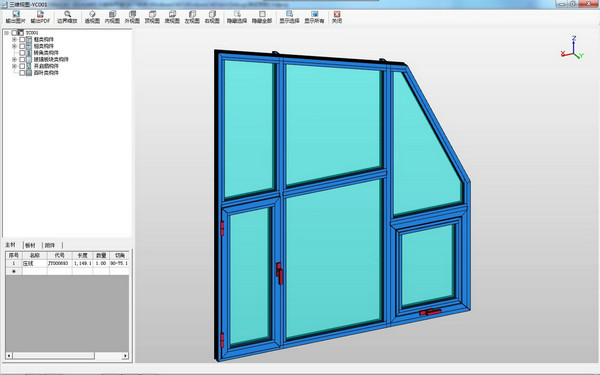Switch to the third tab (附件) below tree
The height and width of the screenshot is (375, 600).
[x=50, y=245]
